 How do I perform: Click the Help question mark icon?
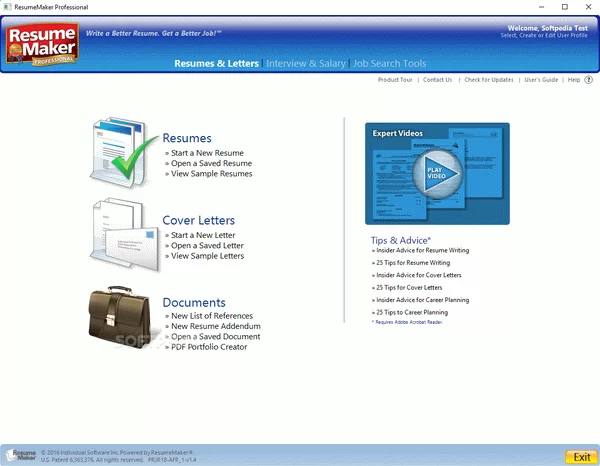589,80
